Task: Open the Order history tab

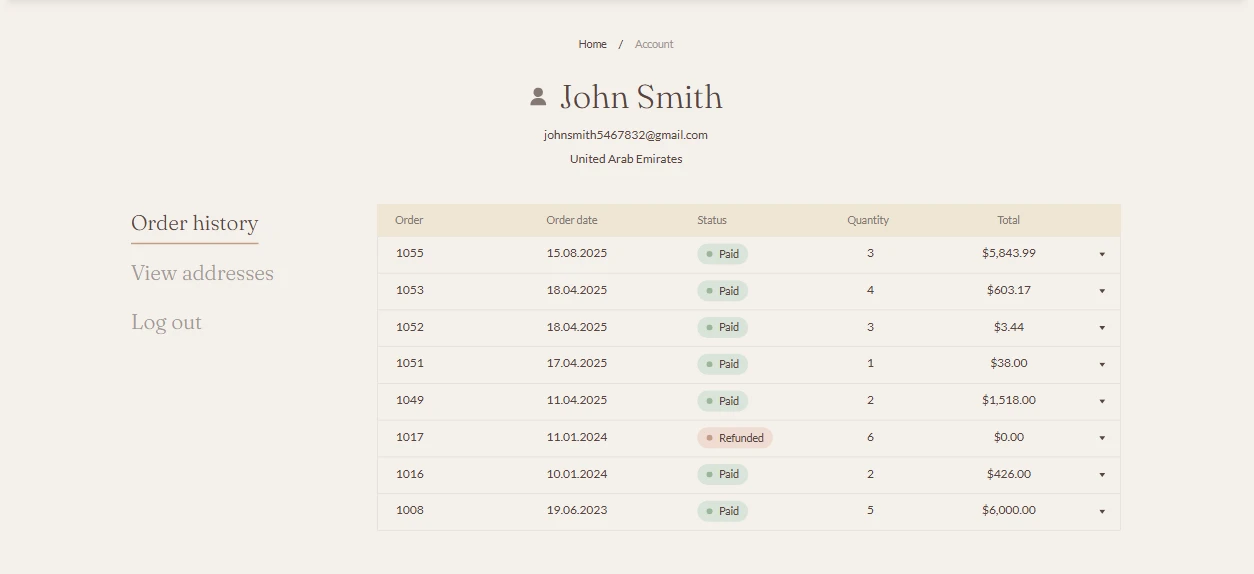Action: coord(195,223)
